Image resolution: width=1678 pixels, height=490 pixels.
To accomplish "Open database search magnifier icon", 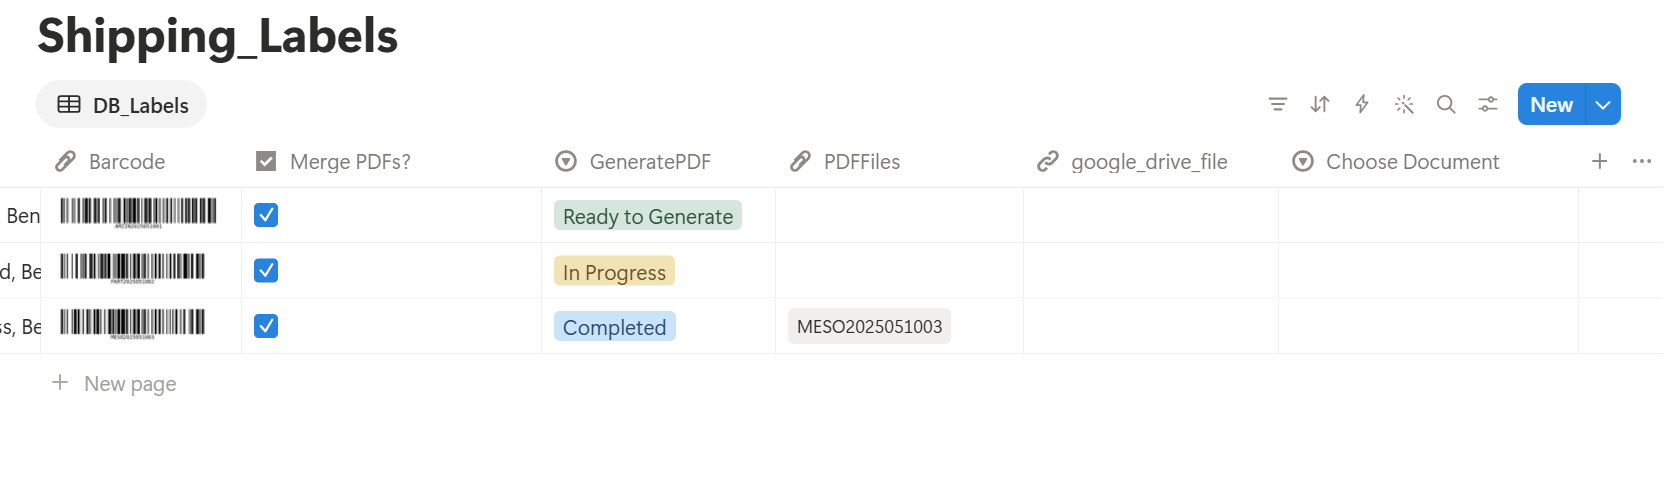I will (x=1446, y=104).
